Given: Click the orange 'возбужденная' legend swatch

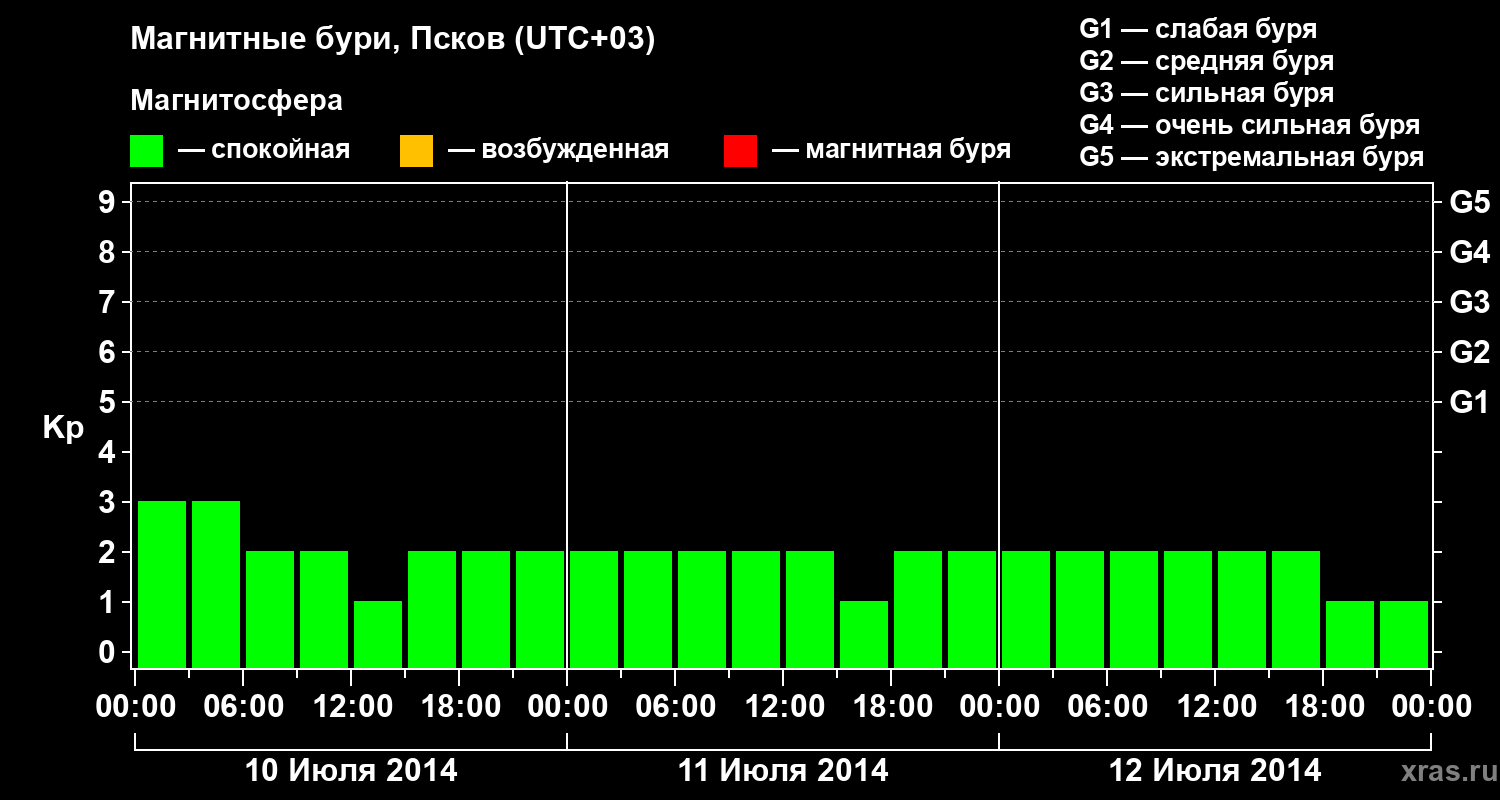Looking at the screenshot, I should [416, 151].
